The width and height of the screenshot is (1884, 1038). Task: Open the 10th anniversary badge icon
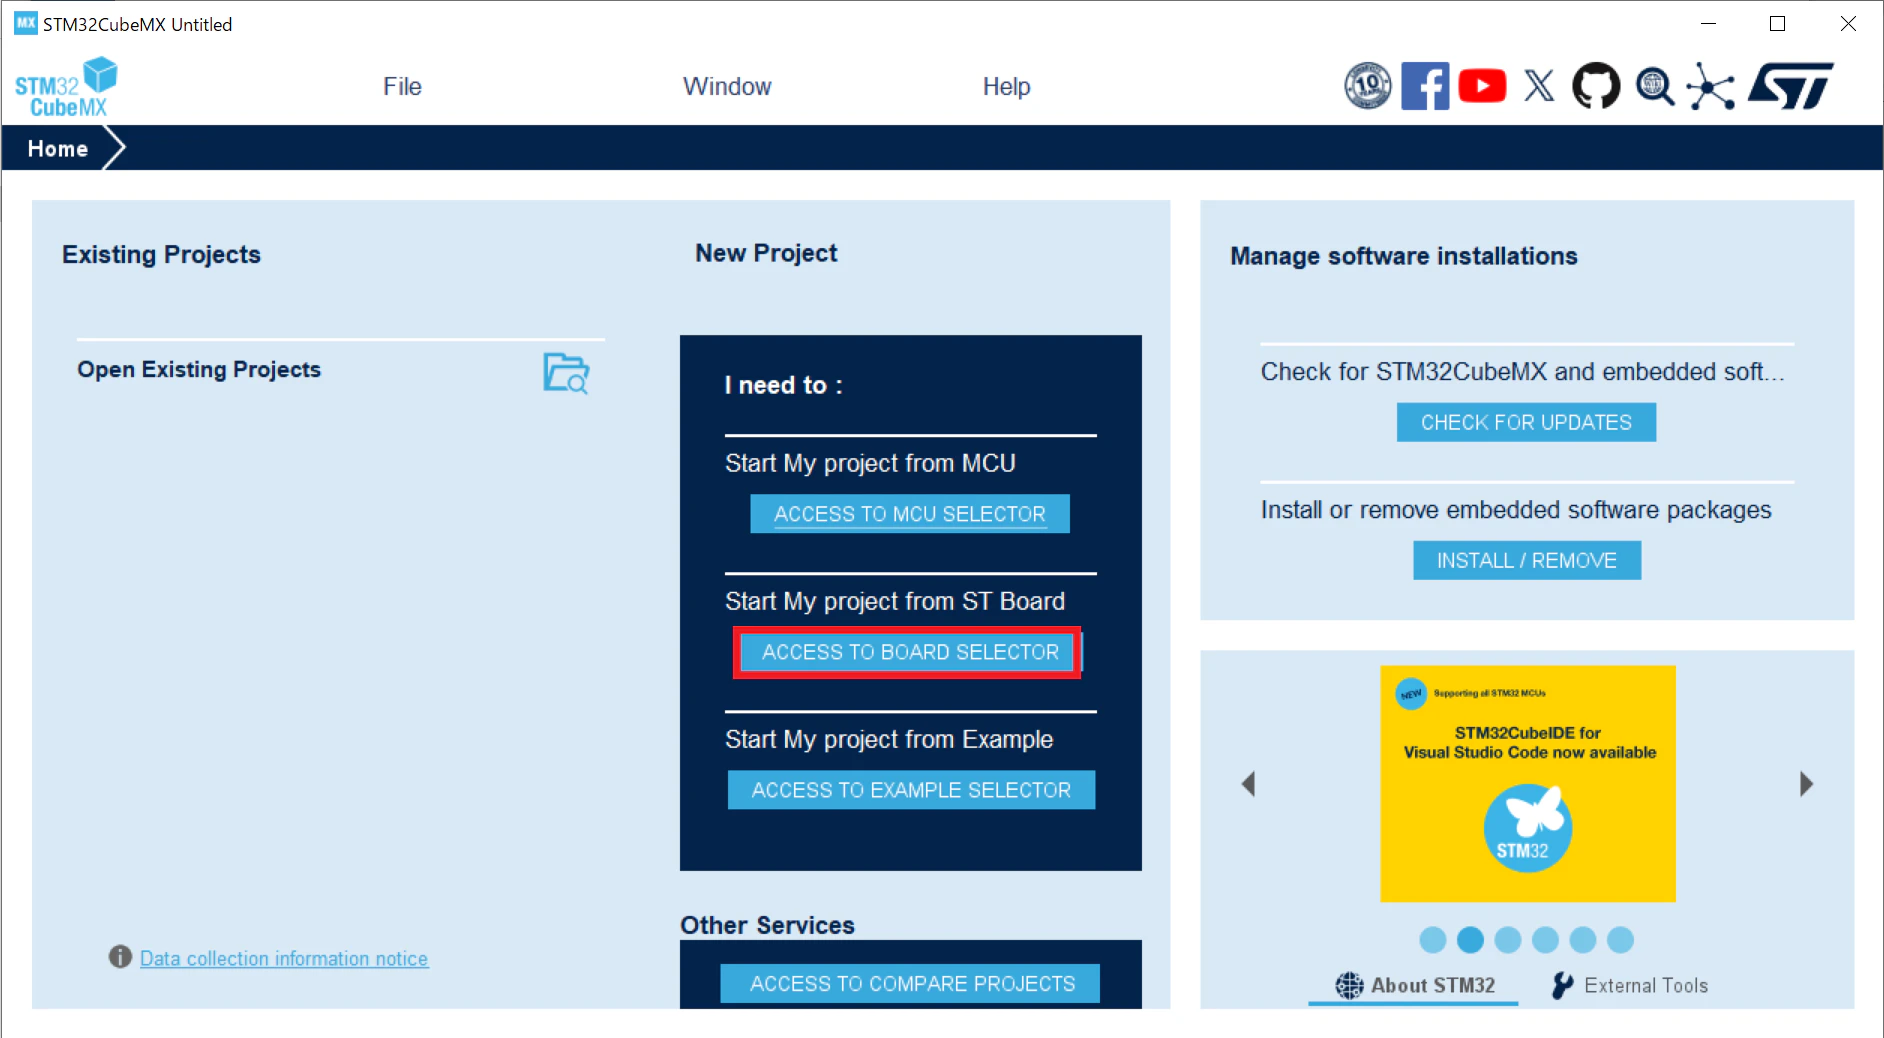[1368, 86]
